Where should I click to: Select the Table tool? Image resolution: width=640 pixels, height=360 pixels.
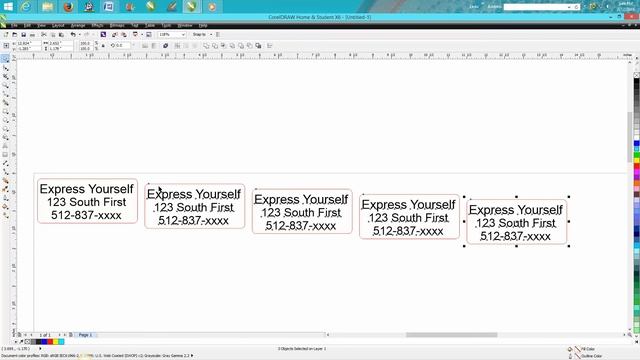click(x=5, y=155)
